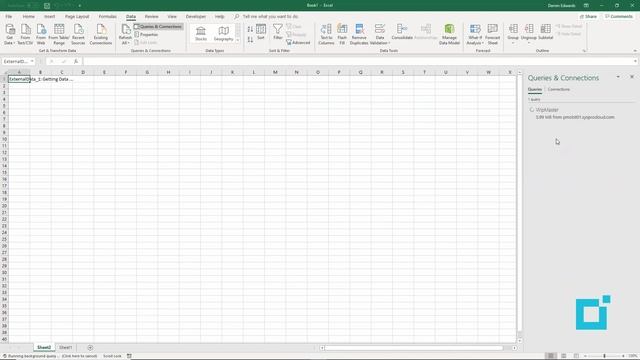Click the Group outline button
Viewport: 640px width, 360px height.
pyautogui.click(x=513, y=33)
